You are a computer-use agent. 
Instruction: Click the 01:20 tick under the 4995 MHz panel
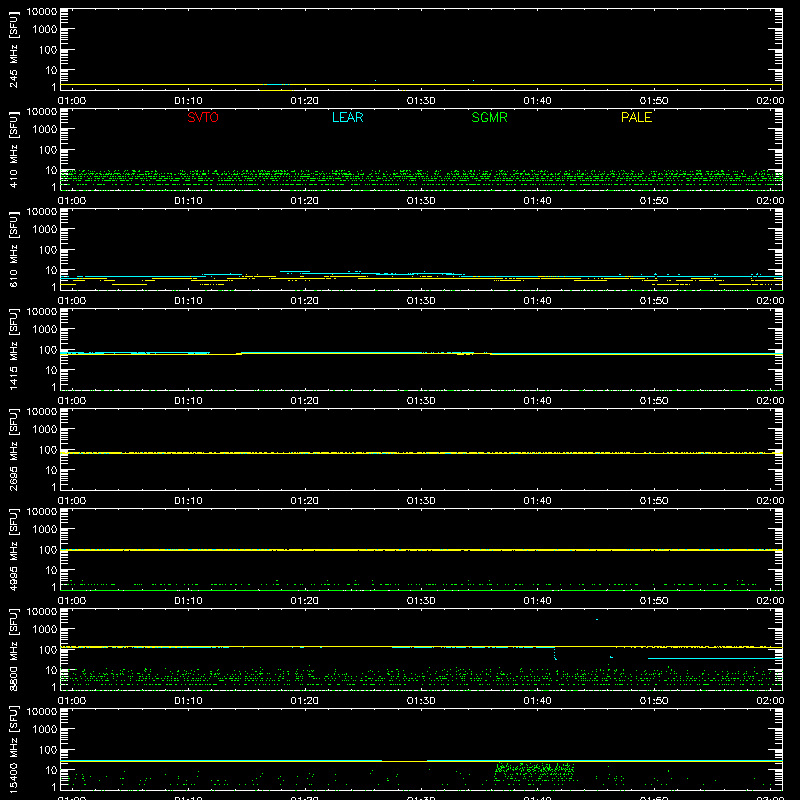[x=305, y=601]
